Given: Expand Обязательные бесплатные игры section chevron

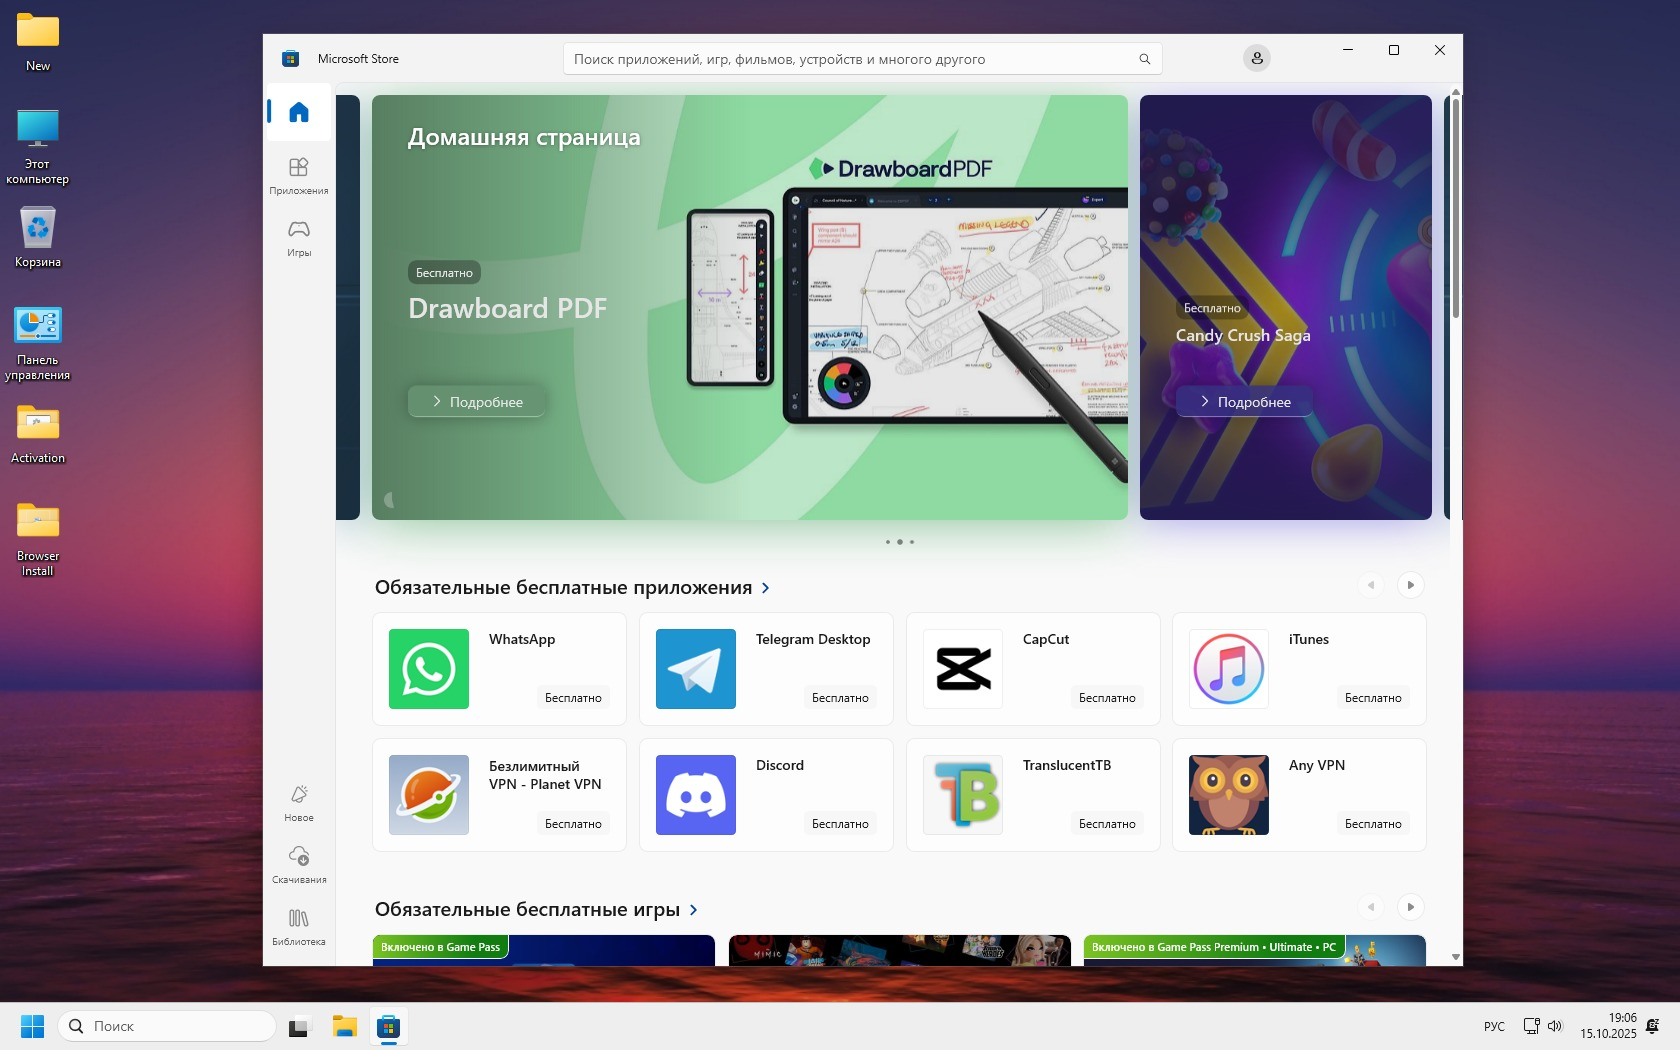Looking at the screenshot, I should point(694,910).
